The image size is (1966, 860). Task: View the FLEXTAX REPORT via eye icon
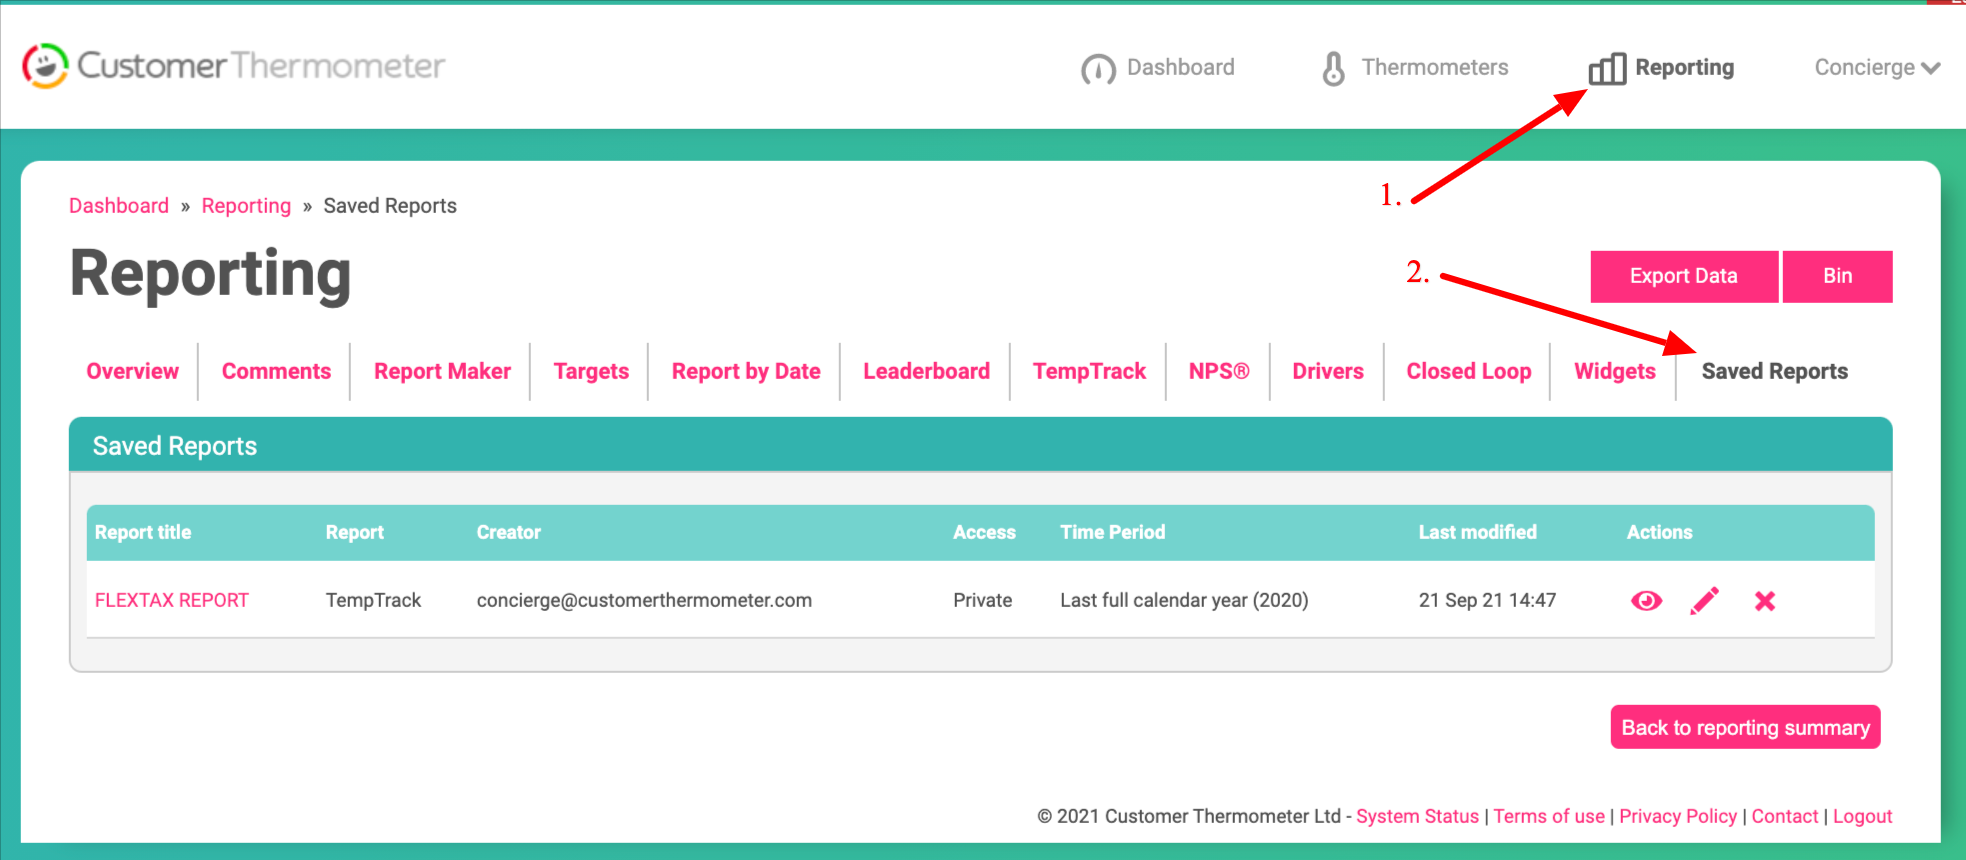[1646, 601]
